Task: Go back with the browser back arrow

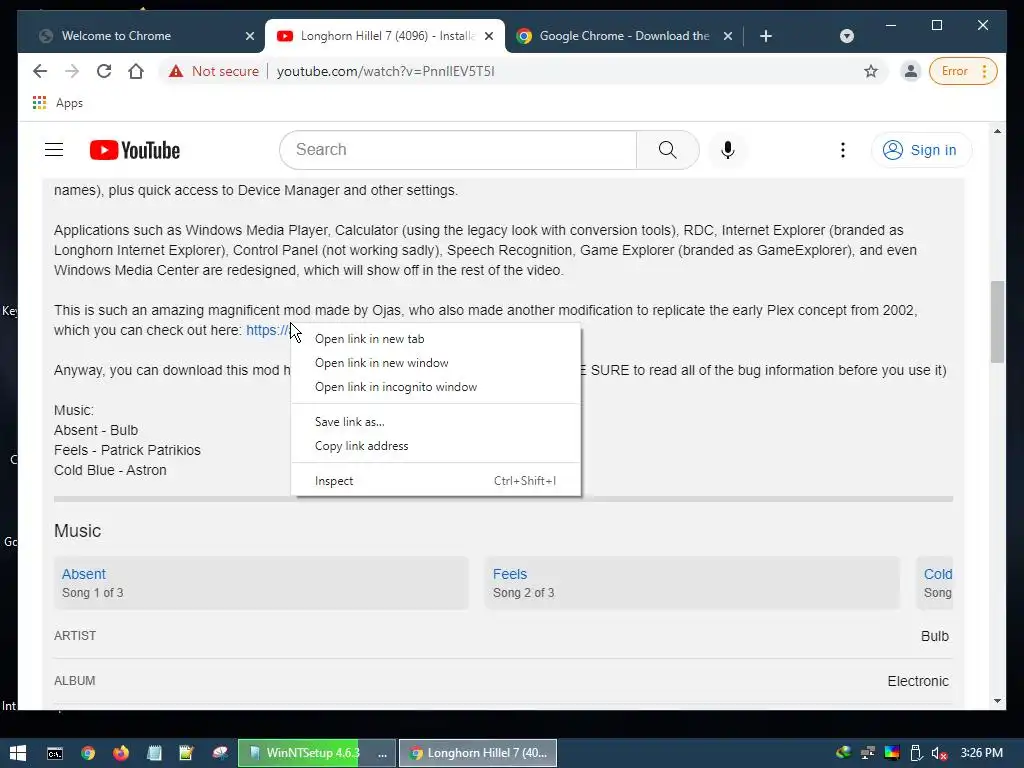Action: pos(40,71)
